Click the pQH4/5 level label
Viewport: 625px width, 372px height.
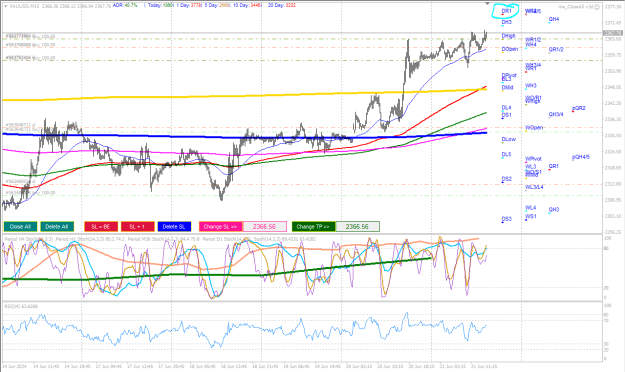pyautogui.click(x=580, y=157)
